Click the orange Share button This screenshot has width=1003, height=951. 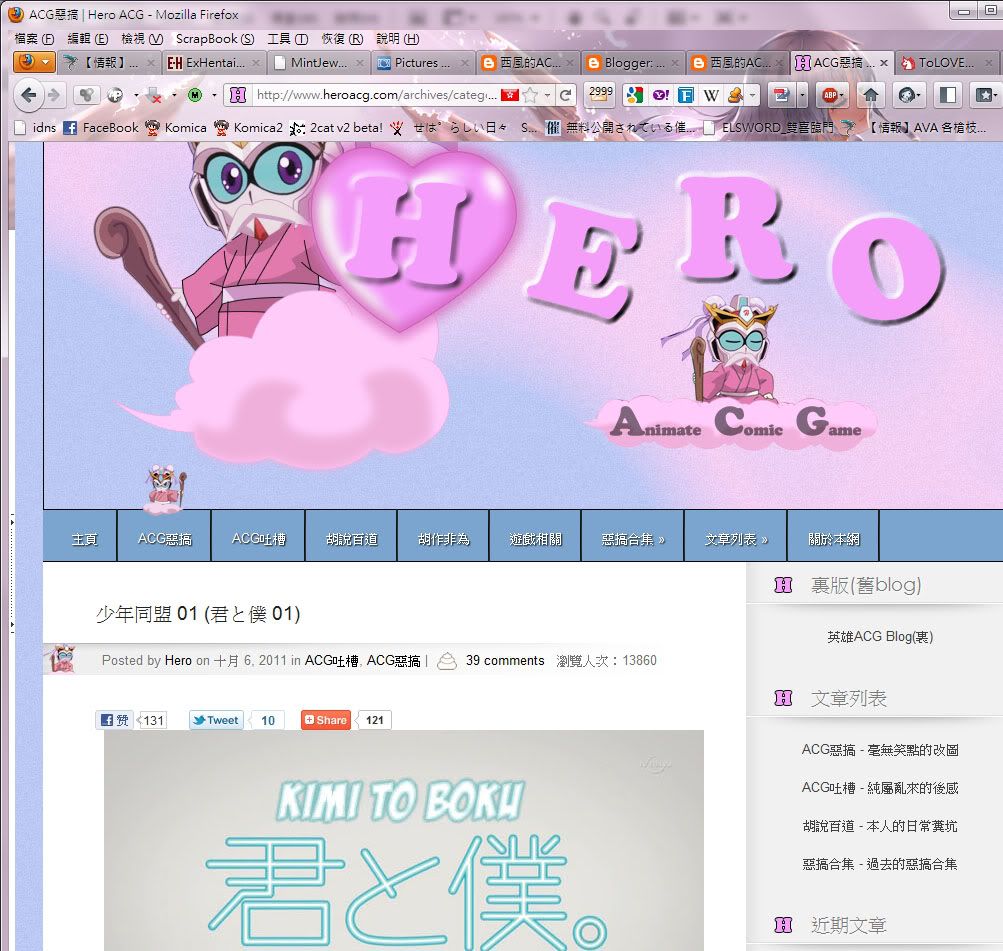pyautogui.click(x=326, y=720)
